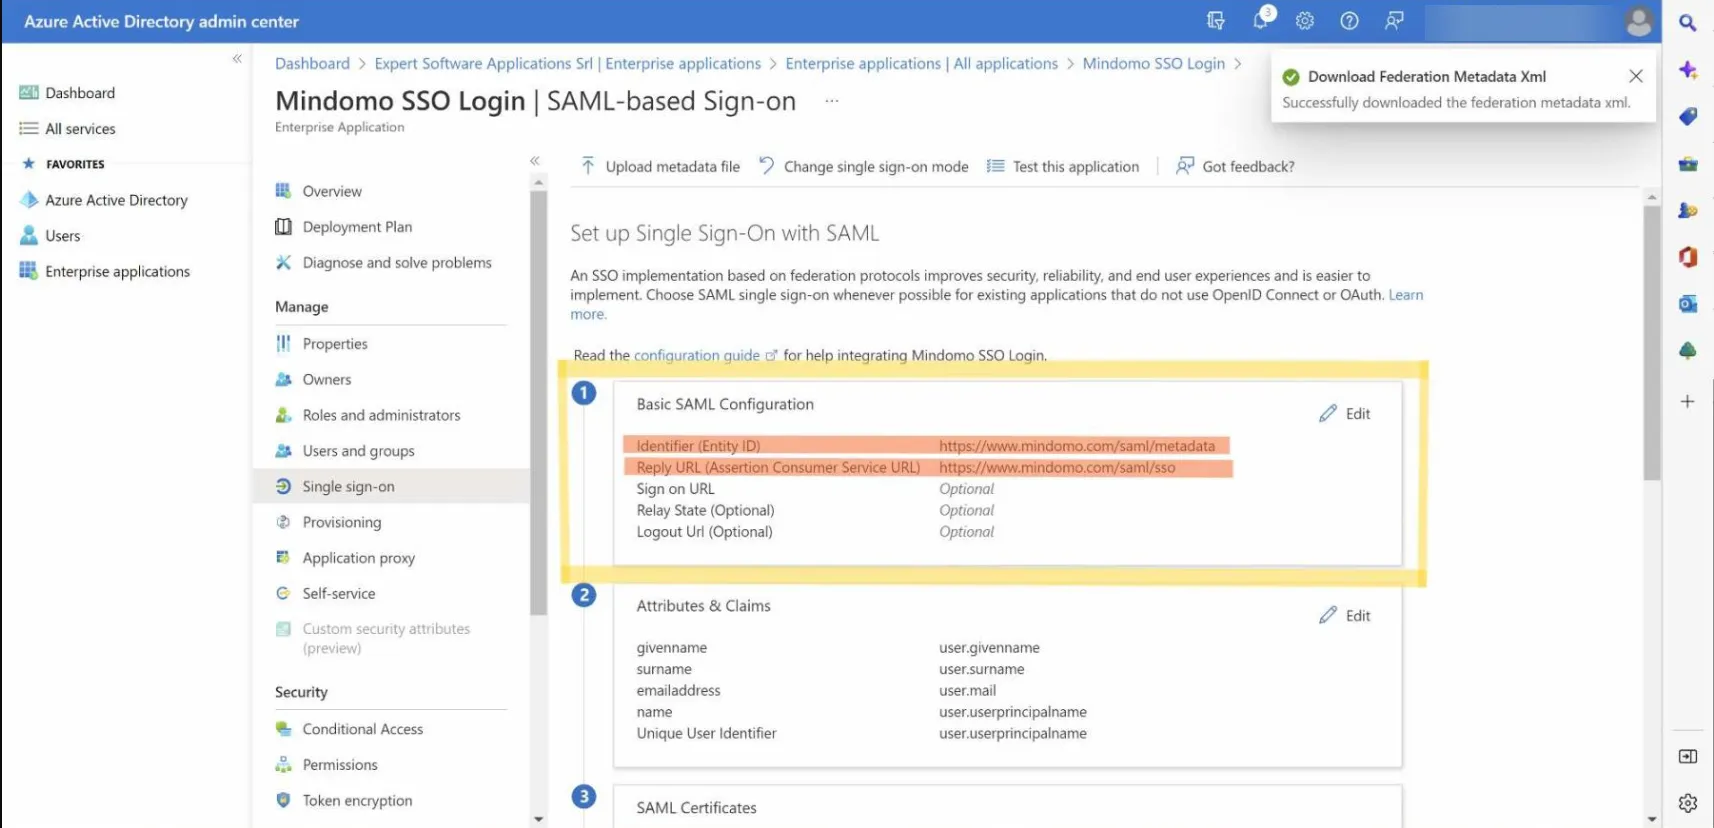Click the Office icon in browser sidebar
This screenshot has width=1714, height=828.
tap(1688, 257)
